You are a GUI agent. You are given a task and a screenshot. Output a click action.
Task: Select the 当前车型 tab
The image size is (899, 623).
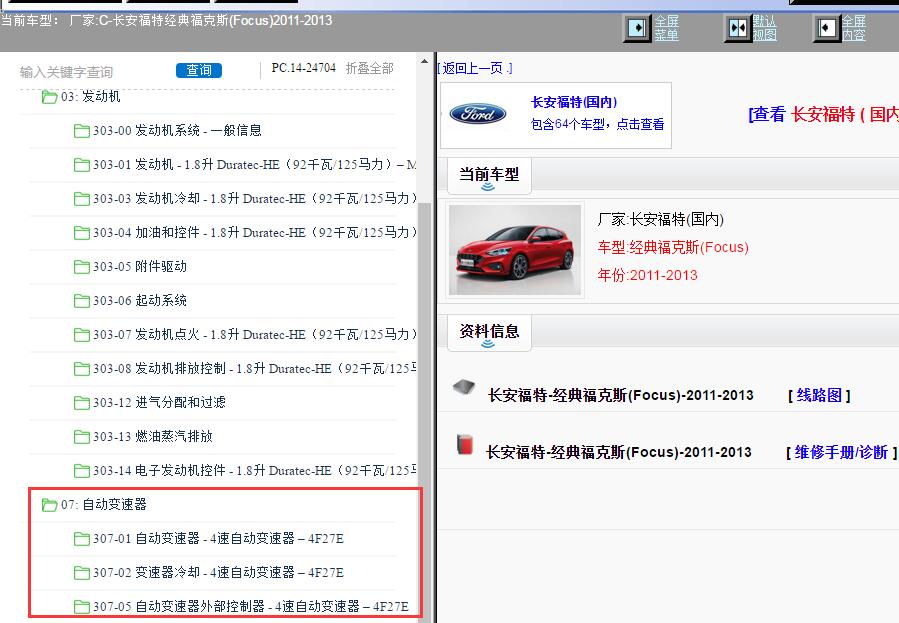tap(489, 175)
